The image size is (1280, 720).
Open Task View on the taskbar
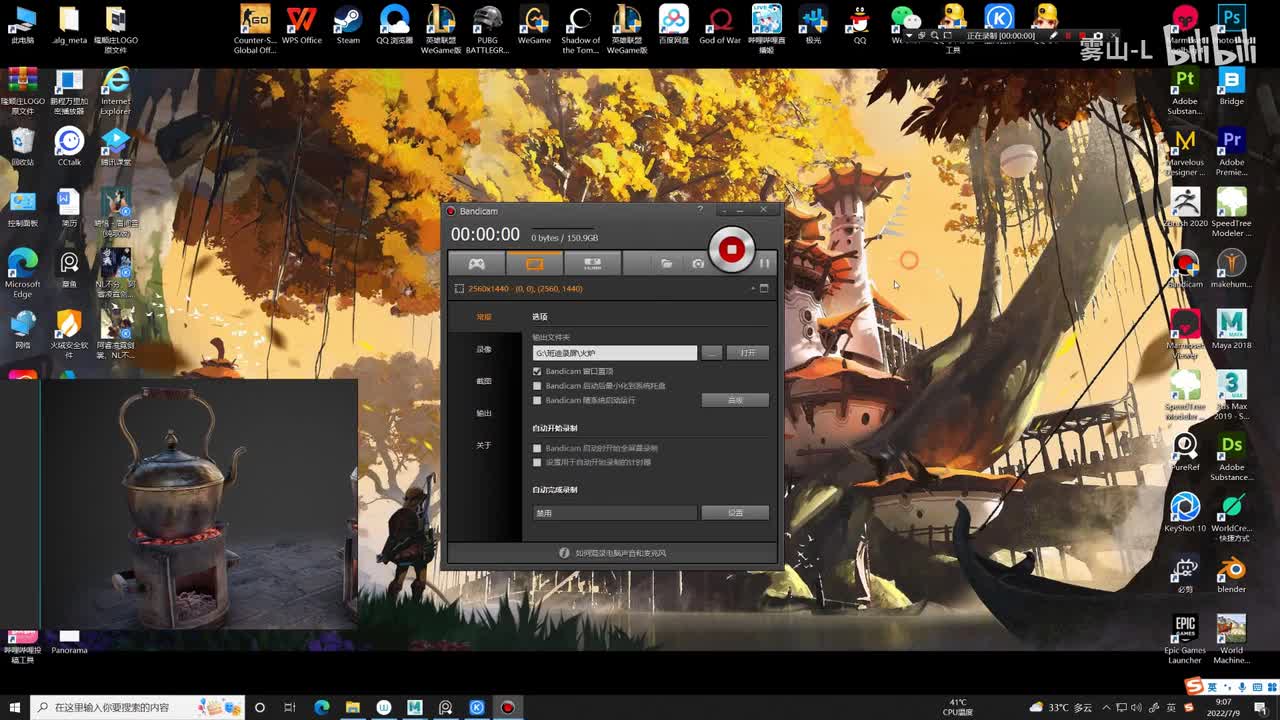pyautogui.click(x=290, y=707)
